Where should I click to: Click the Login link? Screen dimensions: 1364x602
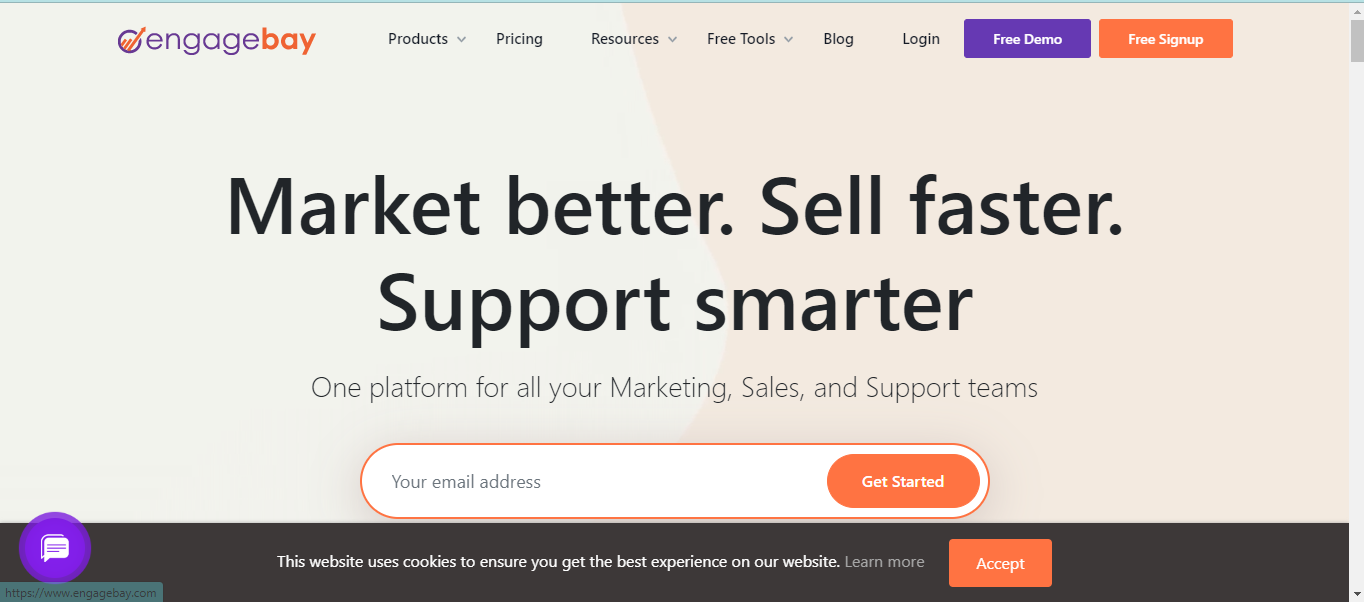point(921,39)
